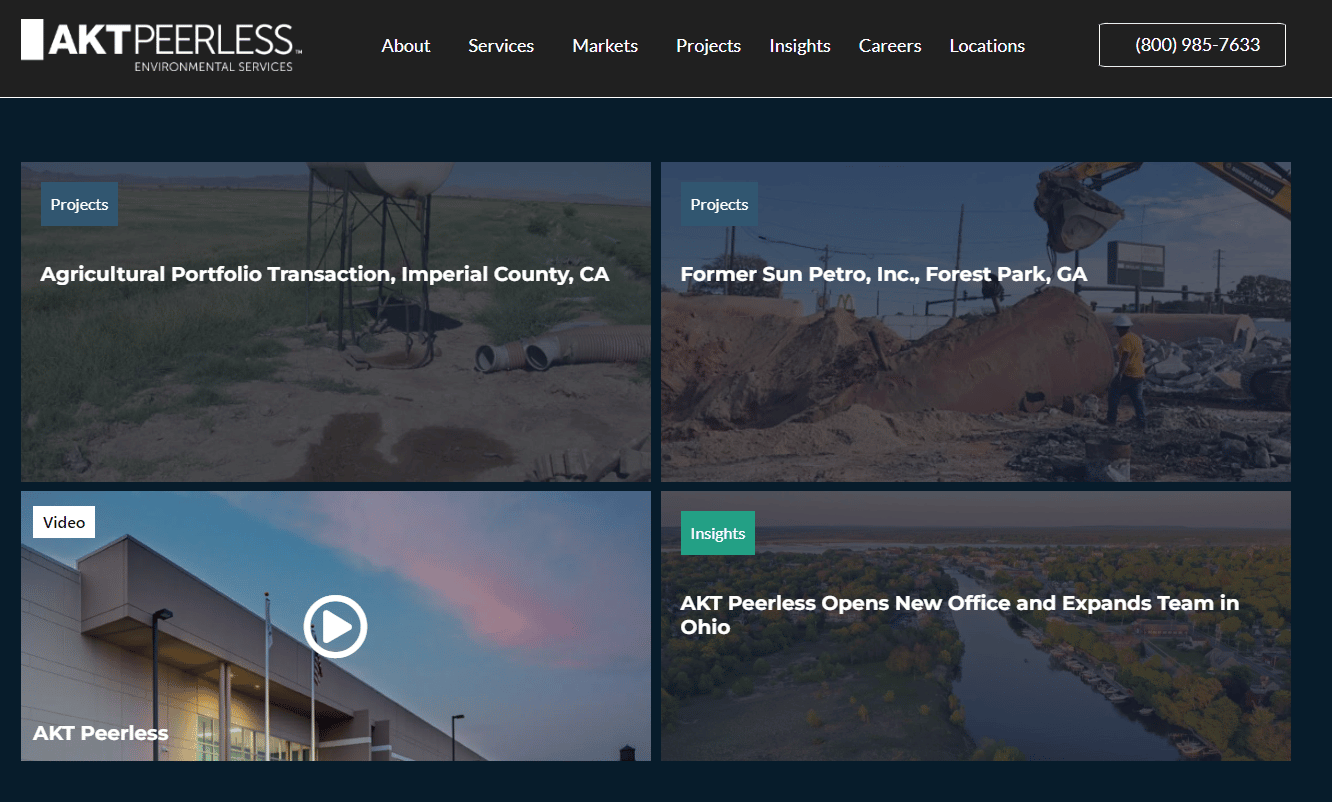
Task: Open Former Sun Petro, Inc., Forest Park project
Action: pos(884,274)
